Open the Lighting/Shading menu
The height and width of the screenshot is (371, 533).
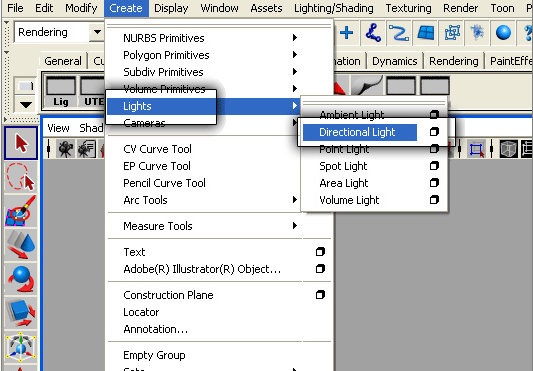click(x=333, y=8)
